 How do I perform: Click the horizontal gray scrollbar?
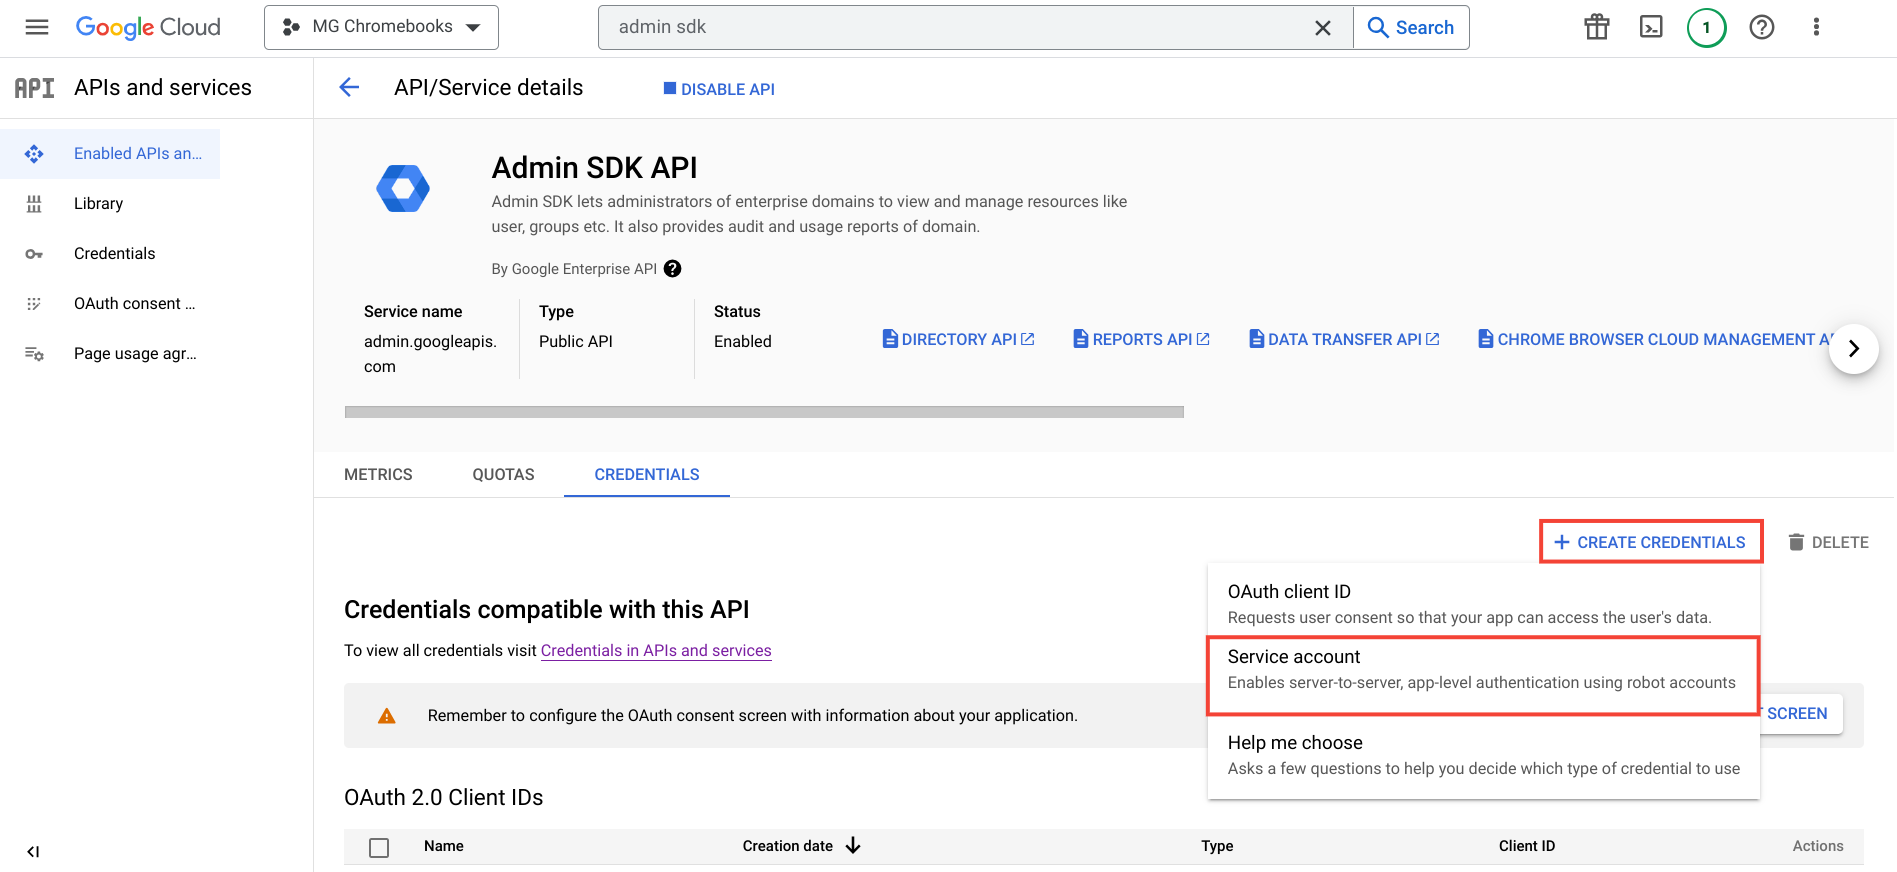click(x=764, y=412)
